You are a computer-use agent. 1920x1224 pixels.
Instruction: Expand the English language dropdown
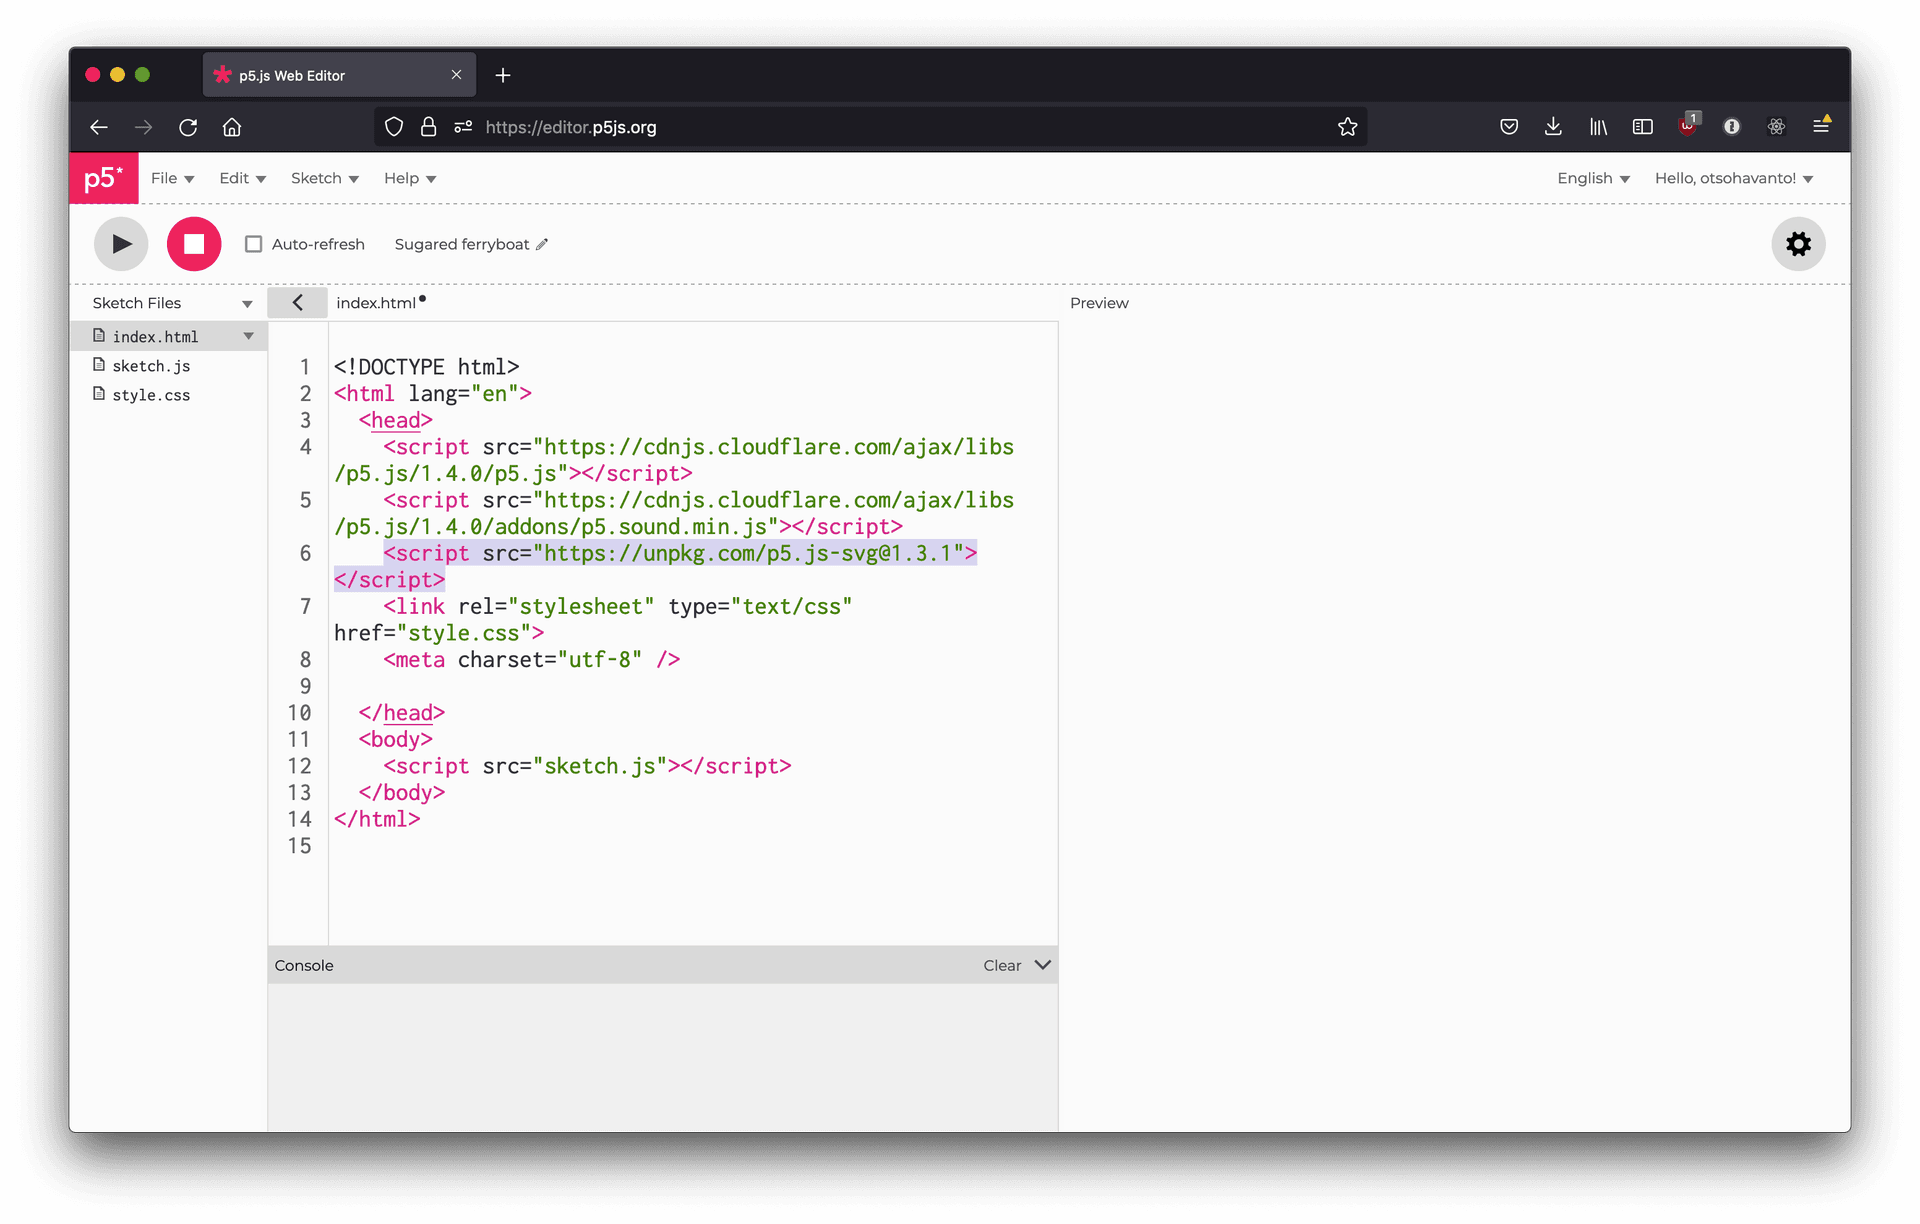coord(1593,178)
